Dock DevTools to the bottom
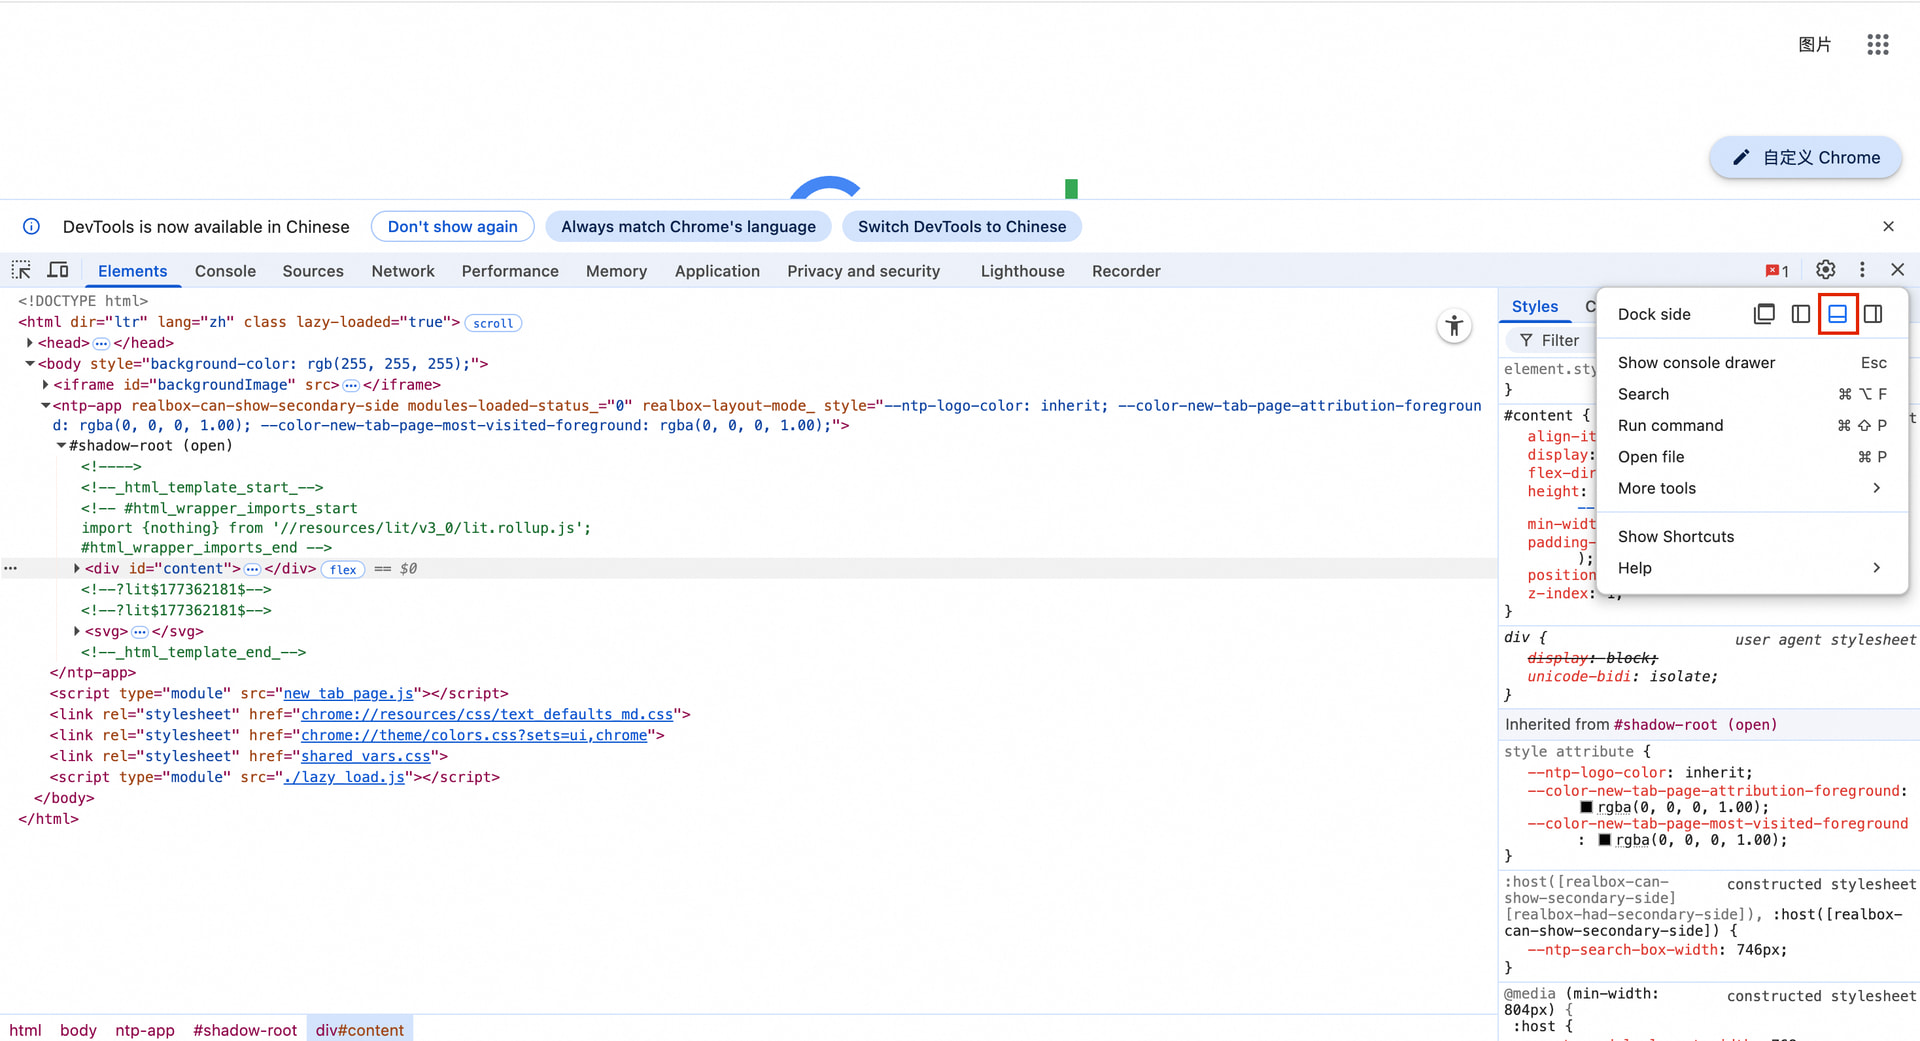 tap(1837, 314)
